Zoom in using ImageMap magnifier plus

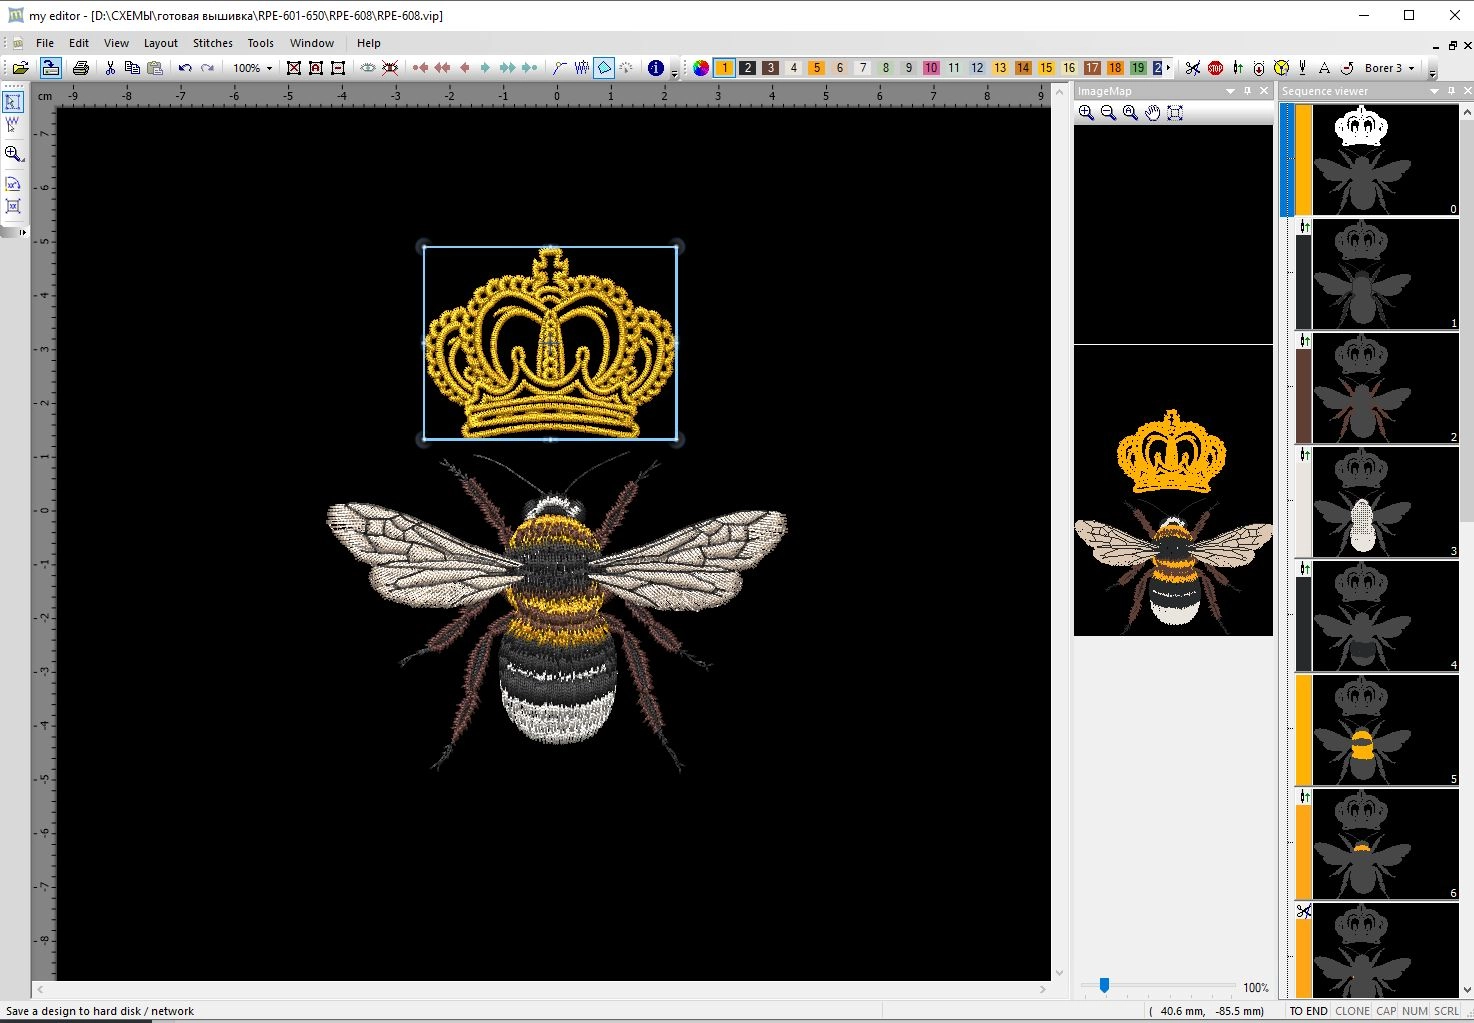(x=1087, y=113)
